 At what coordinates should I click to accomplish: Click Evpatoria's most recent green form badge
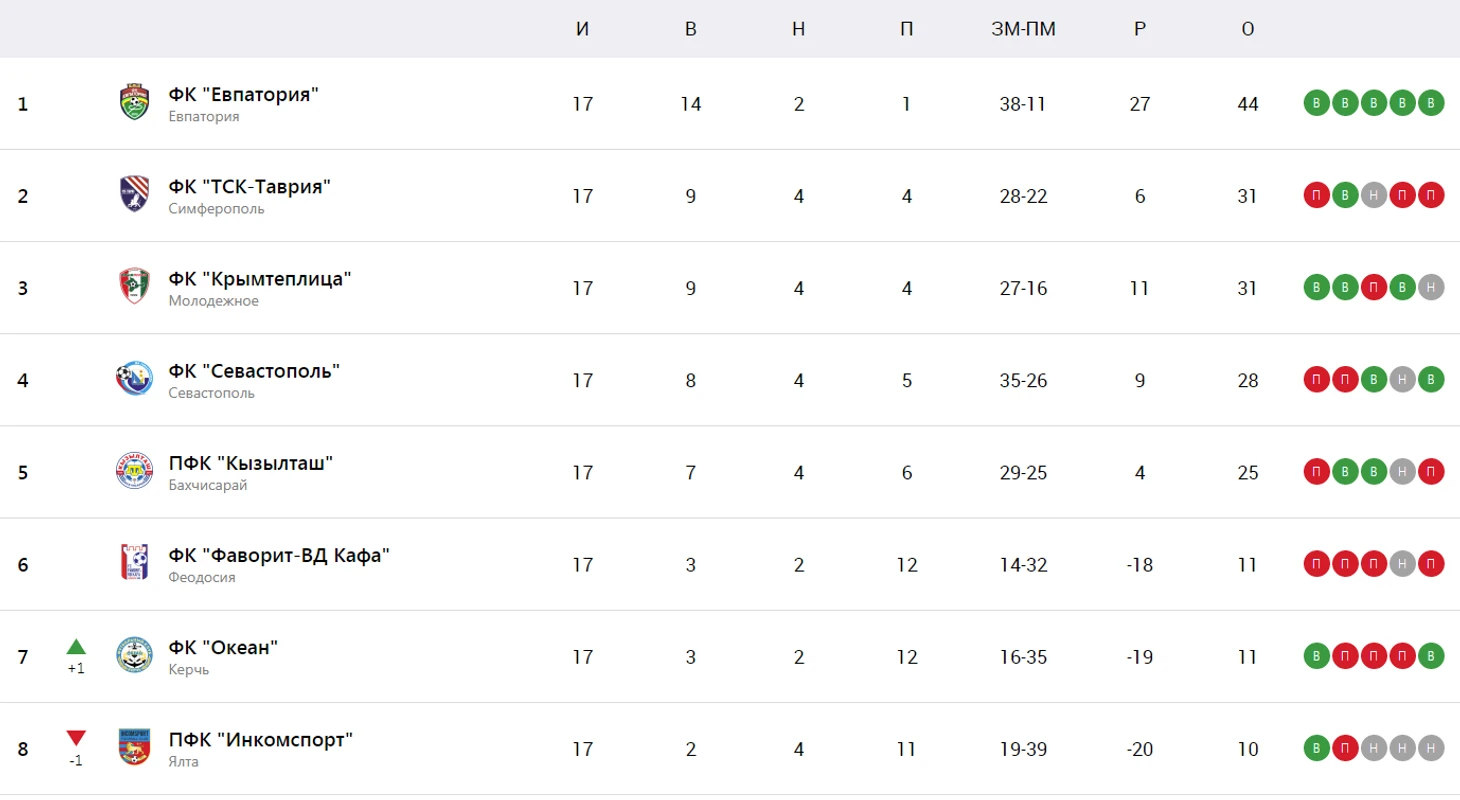[1431, 104]
